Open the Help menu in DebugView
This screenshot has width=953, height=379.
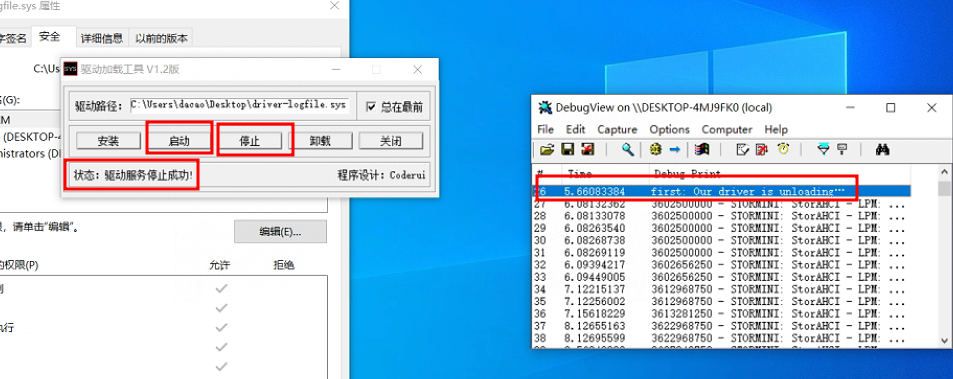point(776,129)
